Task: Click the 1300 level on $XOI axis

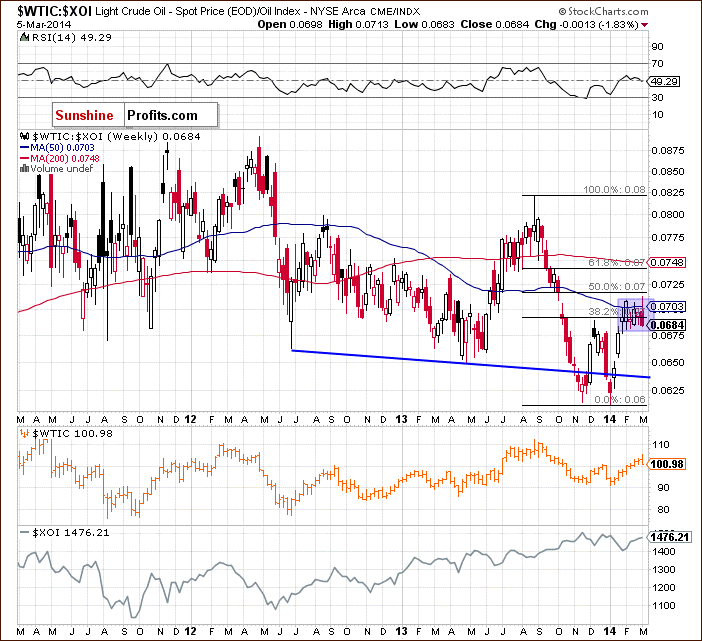Action: coord(664,569)
